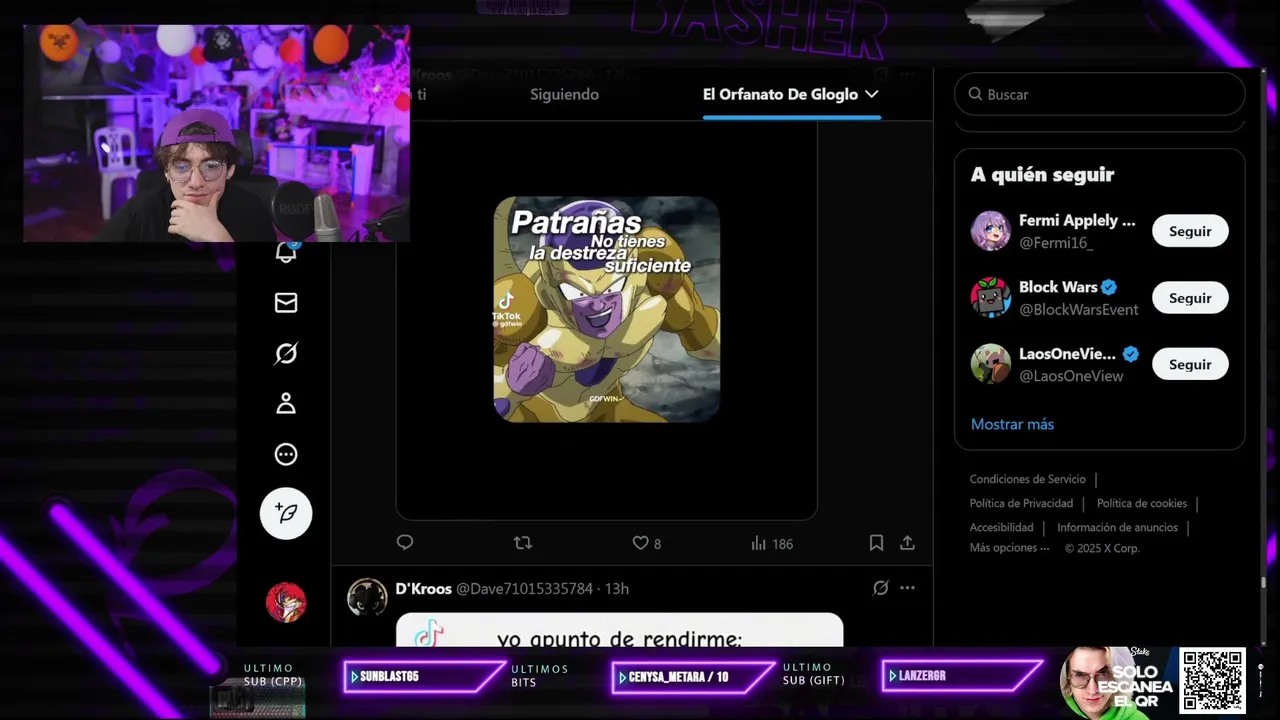Click @Dave71015335784 handle
This screenshot has height=720, width=1280.
(524, 588)
